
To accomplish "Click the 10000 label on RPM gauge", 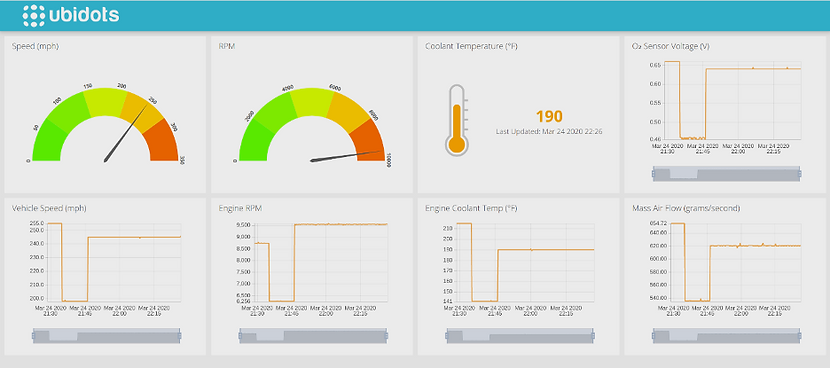I will 389,160.
